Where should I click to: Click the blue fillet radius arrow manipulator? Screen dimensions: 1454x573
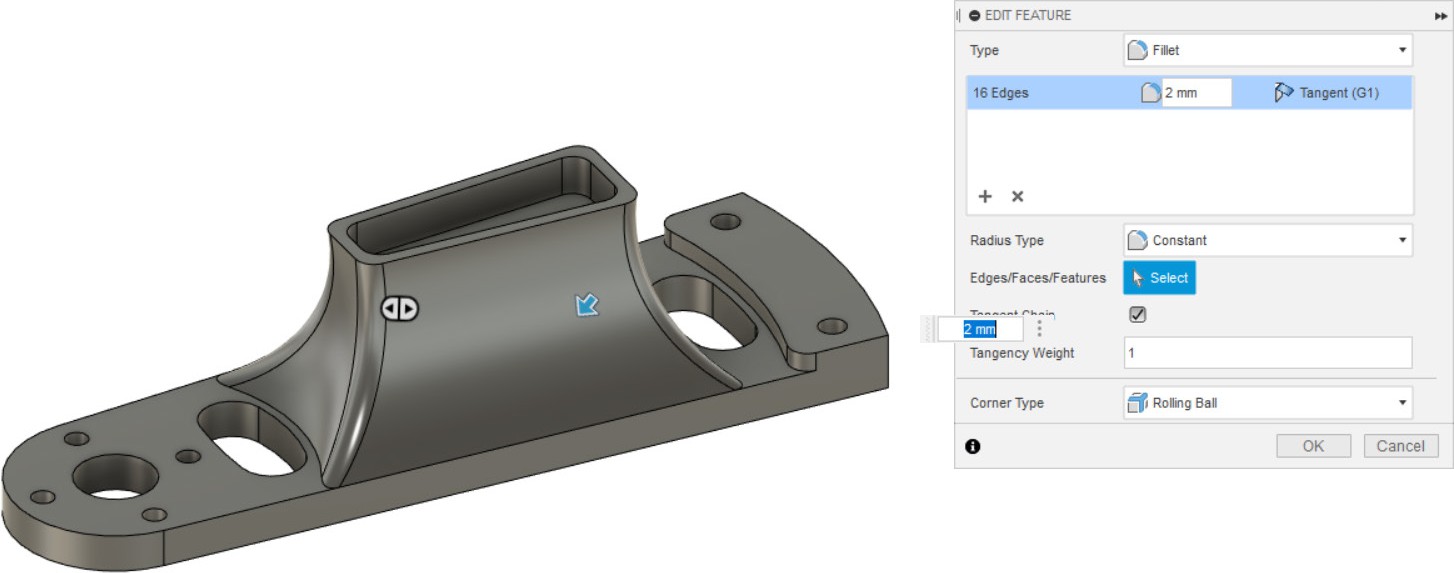(586, 305)
